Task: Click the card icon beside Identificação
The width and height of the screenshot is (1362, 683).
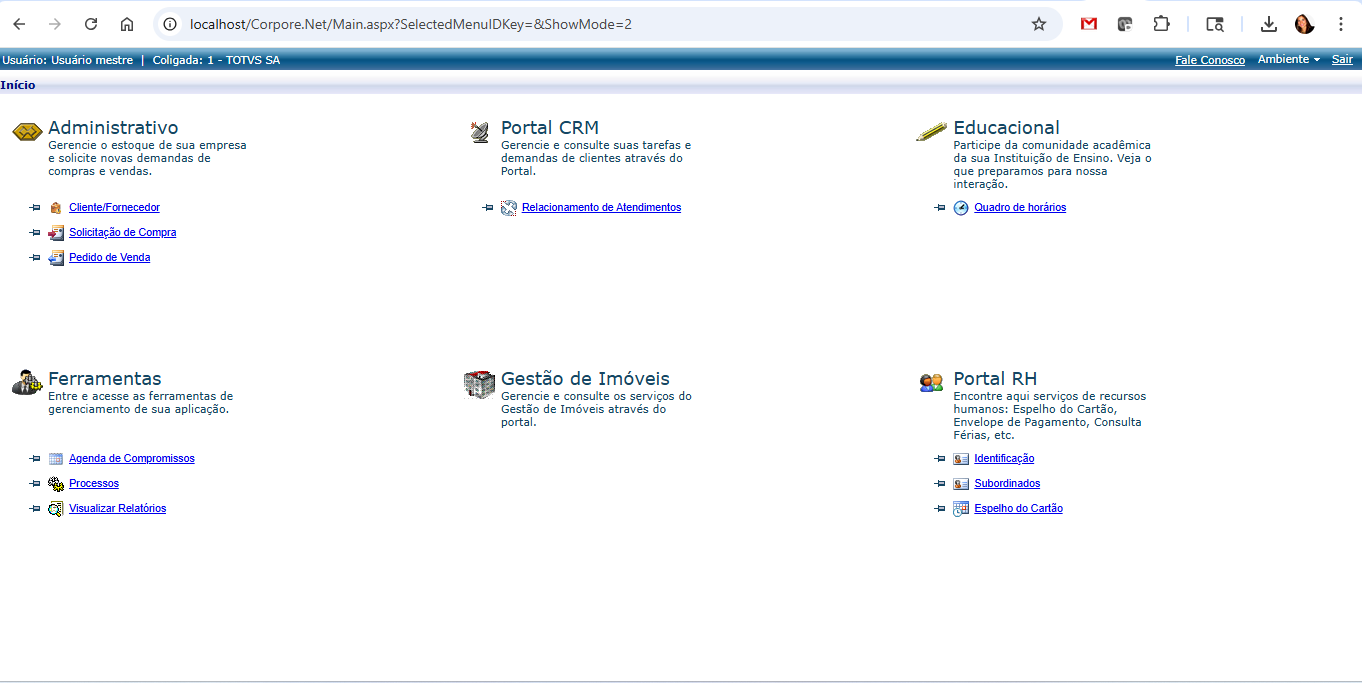Action: click(961, 459)
